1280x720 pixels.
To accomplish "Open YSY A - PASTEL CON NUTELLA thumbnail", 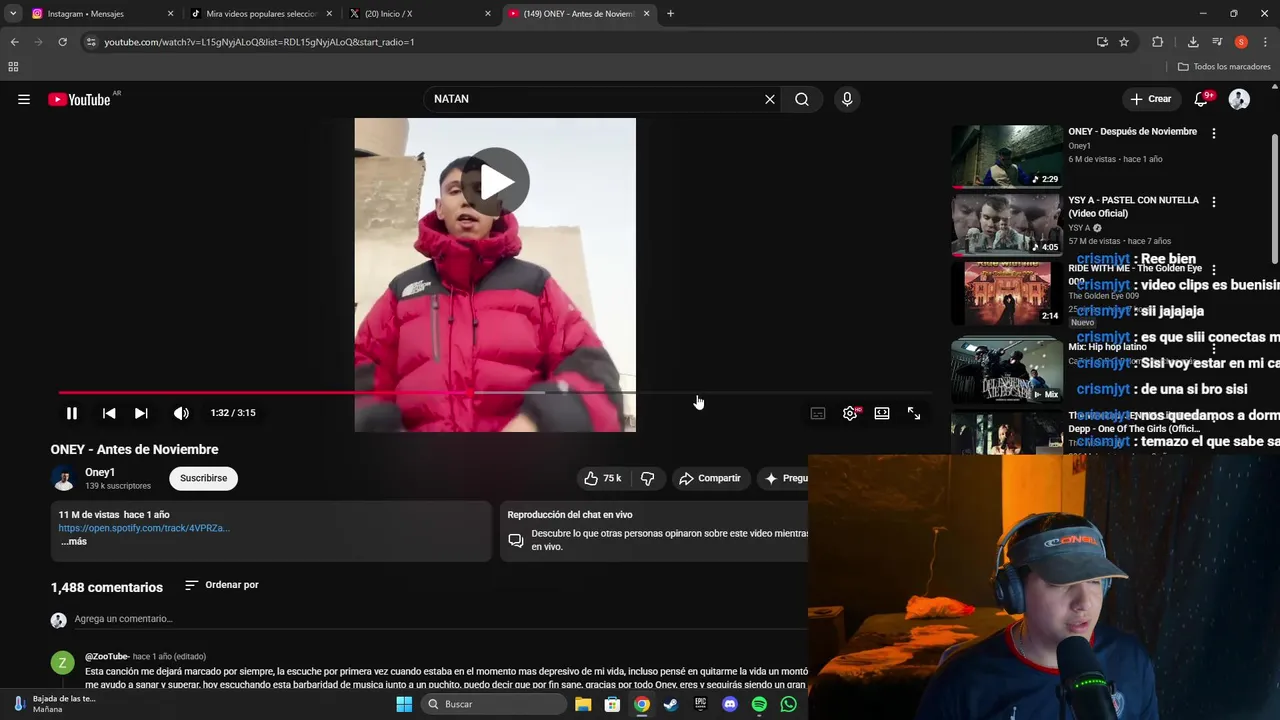I will point(1006,224).
